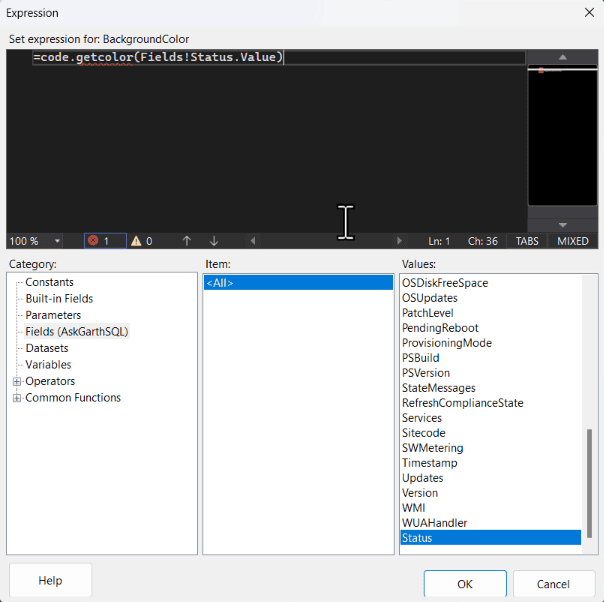Click the MIXED line ending indicator

(573, 241)
